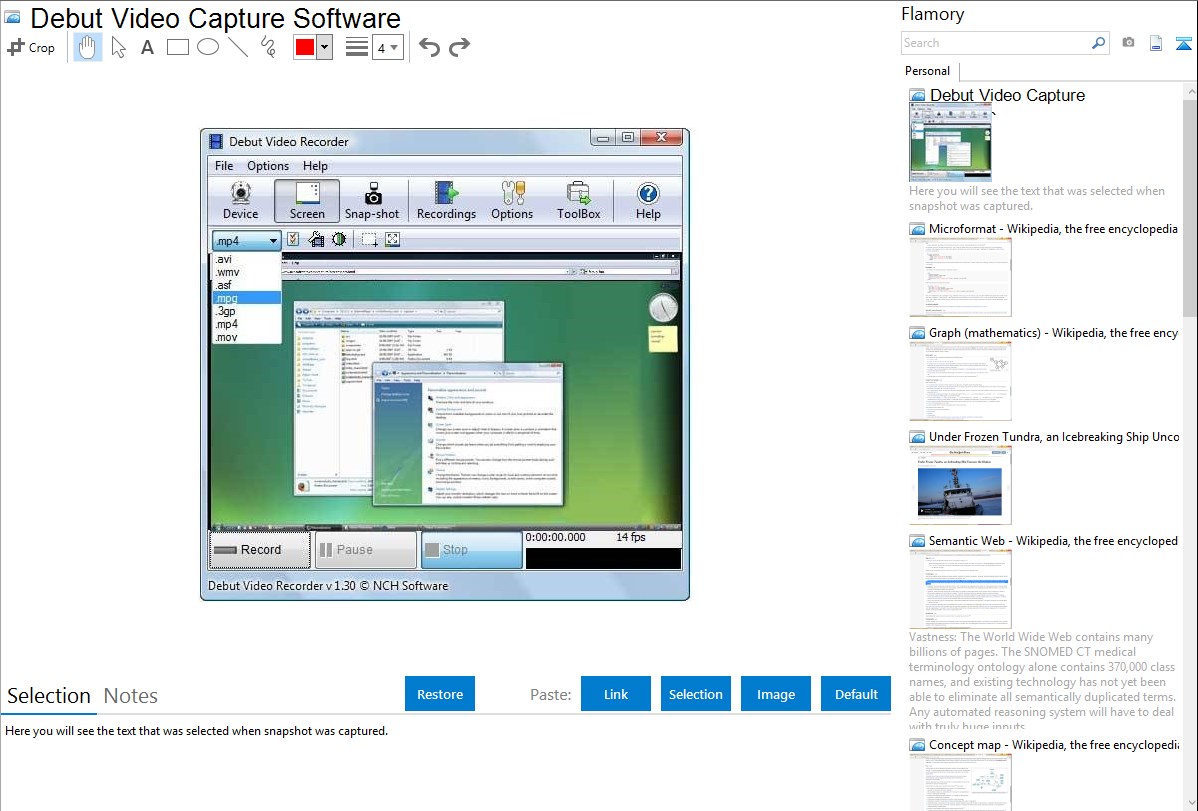Screen dimensions: 1198x811
Task: Click the Link paste button
Action: (x=616, y=694)
